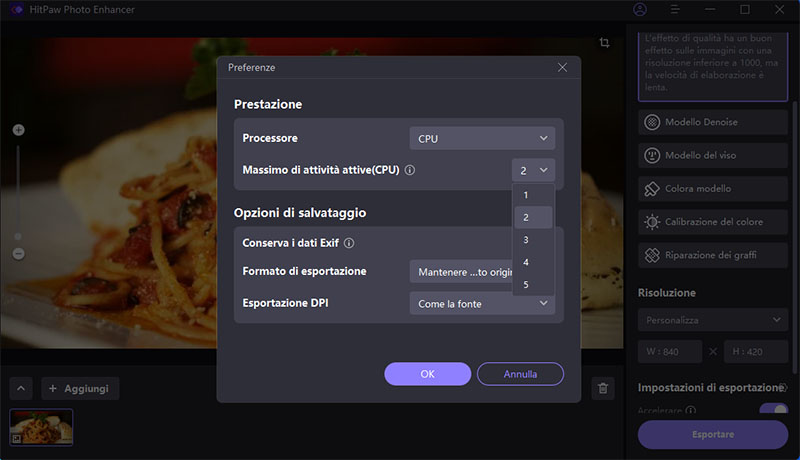Select the pasta photo thumbnail
Image resolution: width=800 pixels, height=460 pixels.
(41, 427)
